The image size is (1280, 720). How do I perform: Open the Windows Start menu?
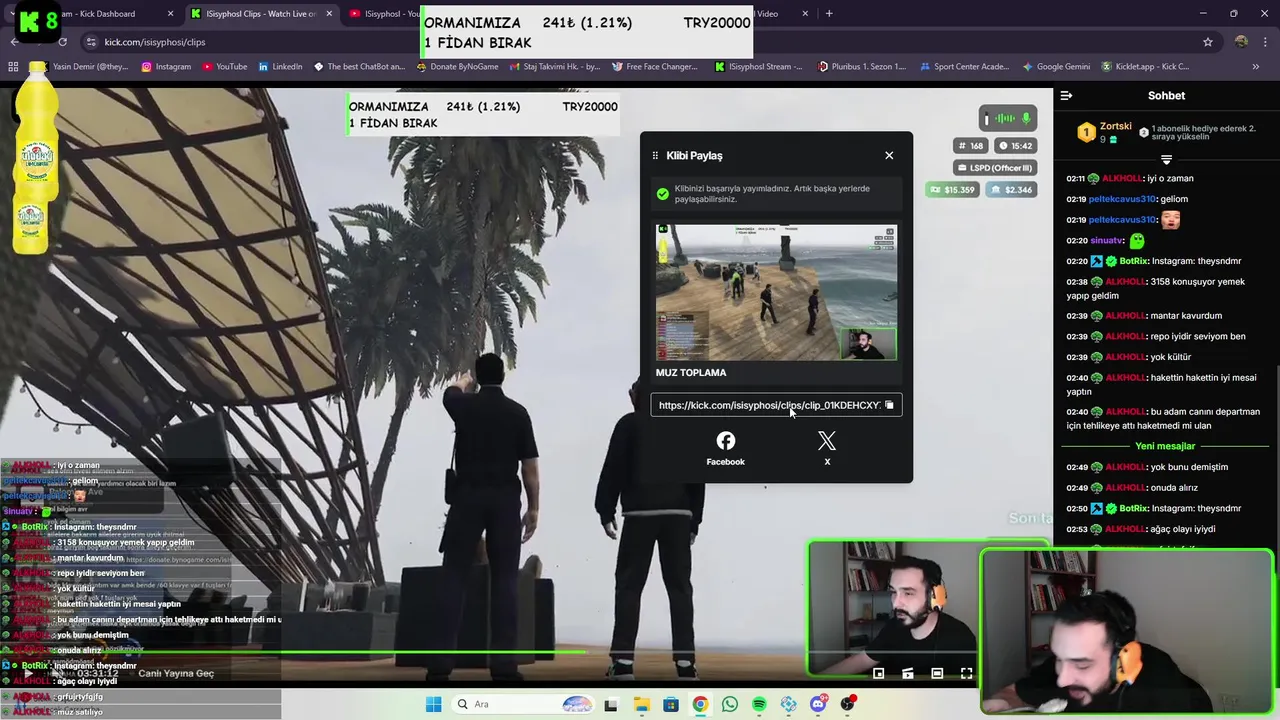coord(433,704)
